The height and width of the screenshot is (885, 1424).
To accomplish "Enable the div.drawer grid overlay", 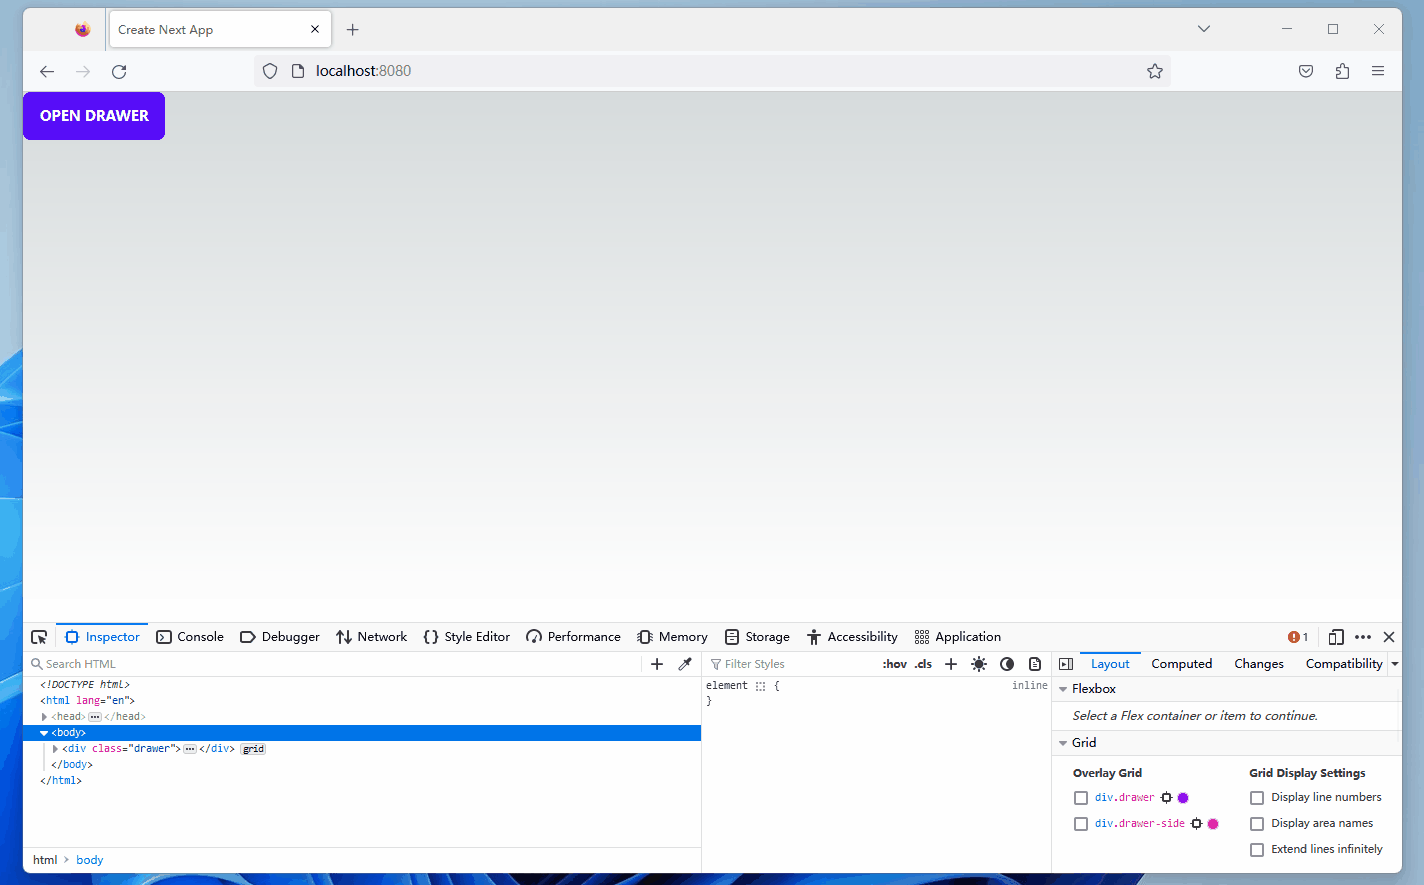I will [x=1081, y=797].
